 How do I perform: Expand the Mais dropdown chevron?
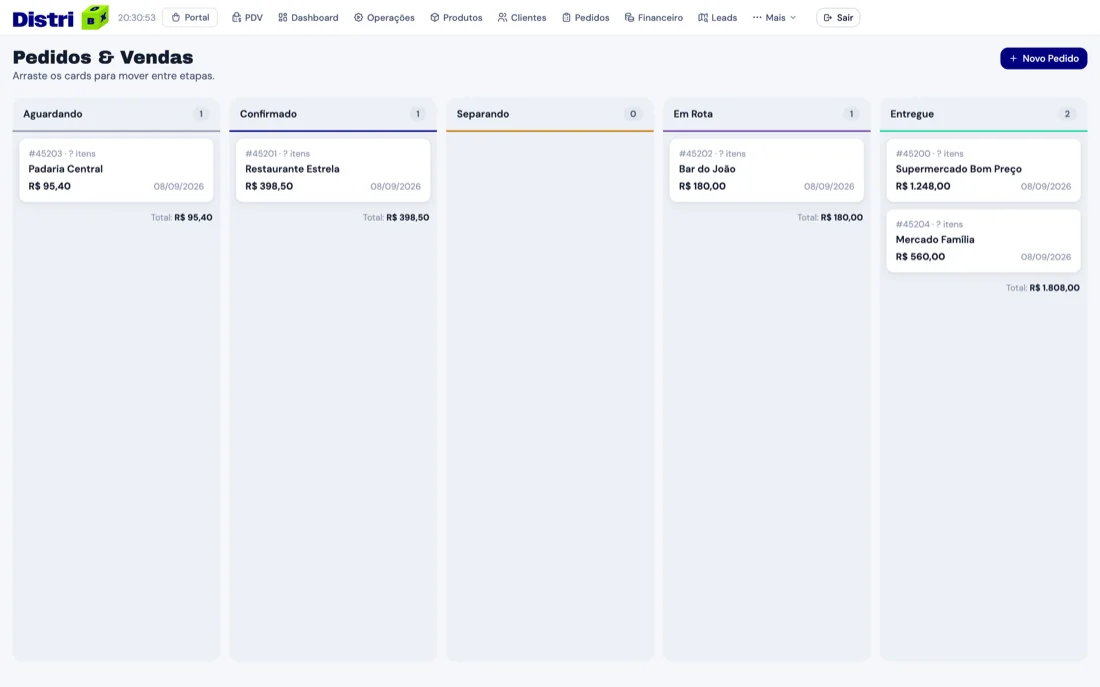[x=793, y=18]
